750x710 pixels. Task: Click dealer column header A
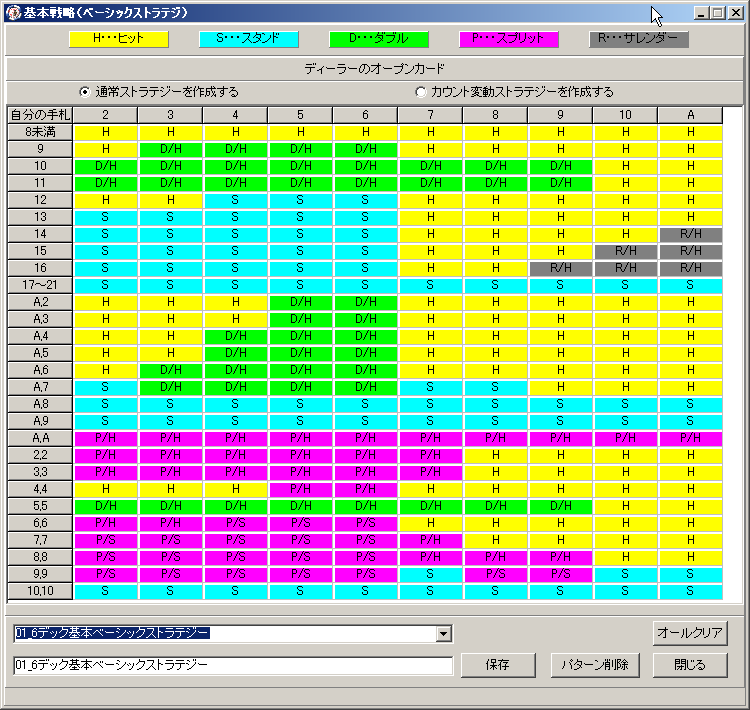coord(691,115)
